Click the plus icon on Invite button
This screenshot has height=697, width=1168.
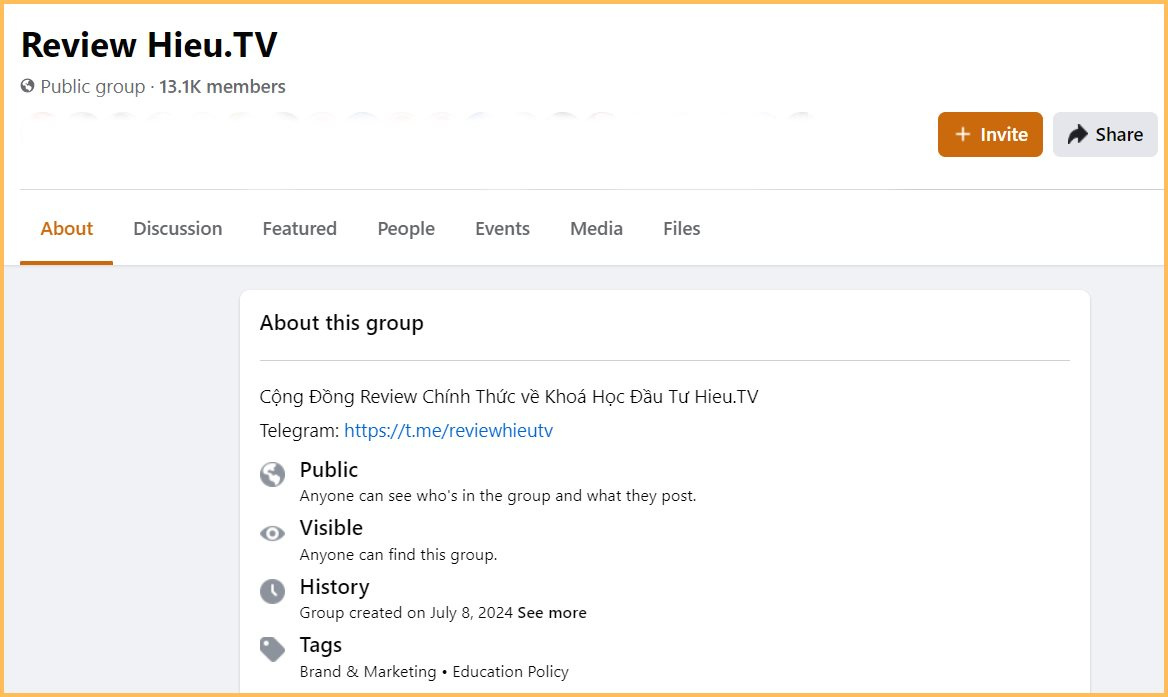point(962,134)
